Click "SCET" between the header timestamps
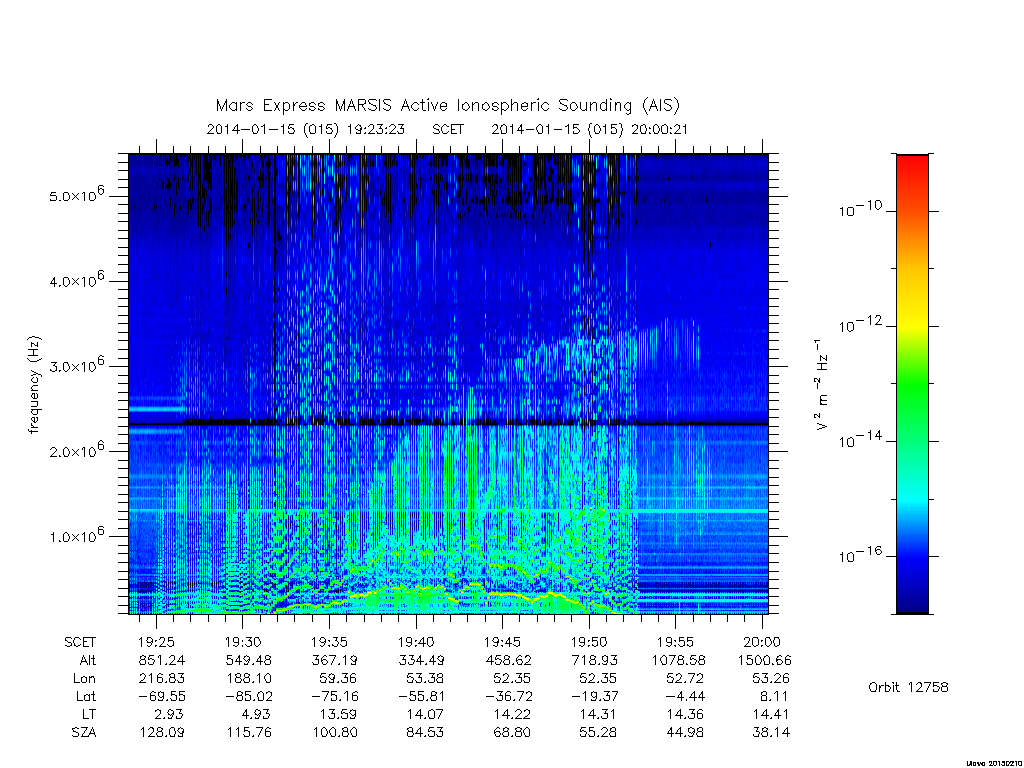Screen dimensions: 1024x768 (x=448, y=129)
